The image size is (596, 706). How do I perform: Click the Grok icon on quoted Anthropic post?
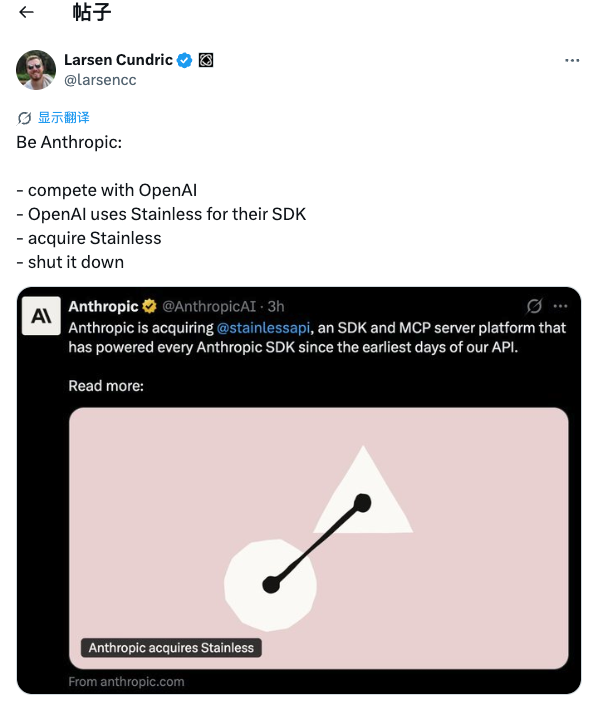click(x=534, y=306)
